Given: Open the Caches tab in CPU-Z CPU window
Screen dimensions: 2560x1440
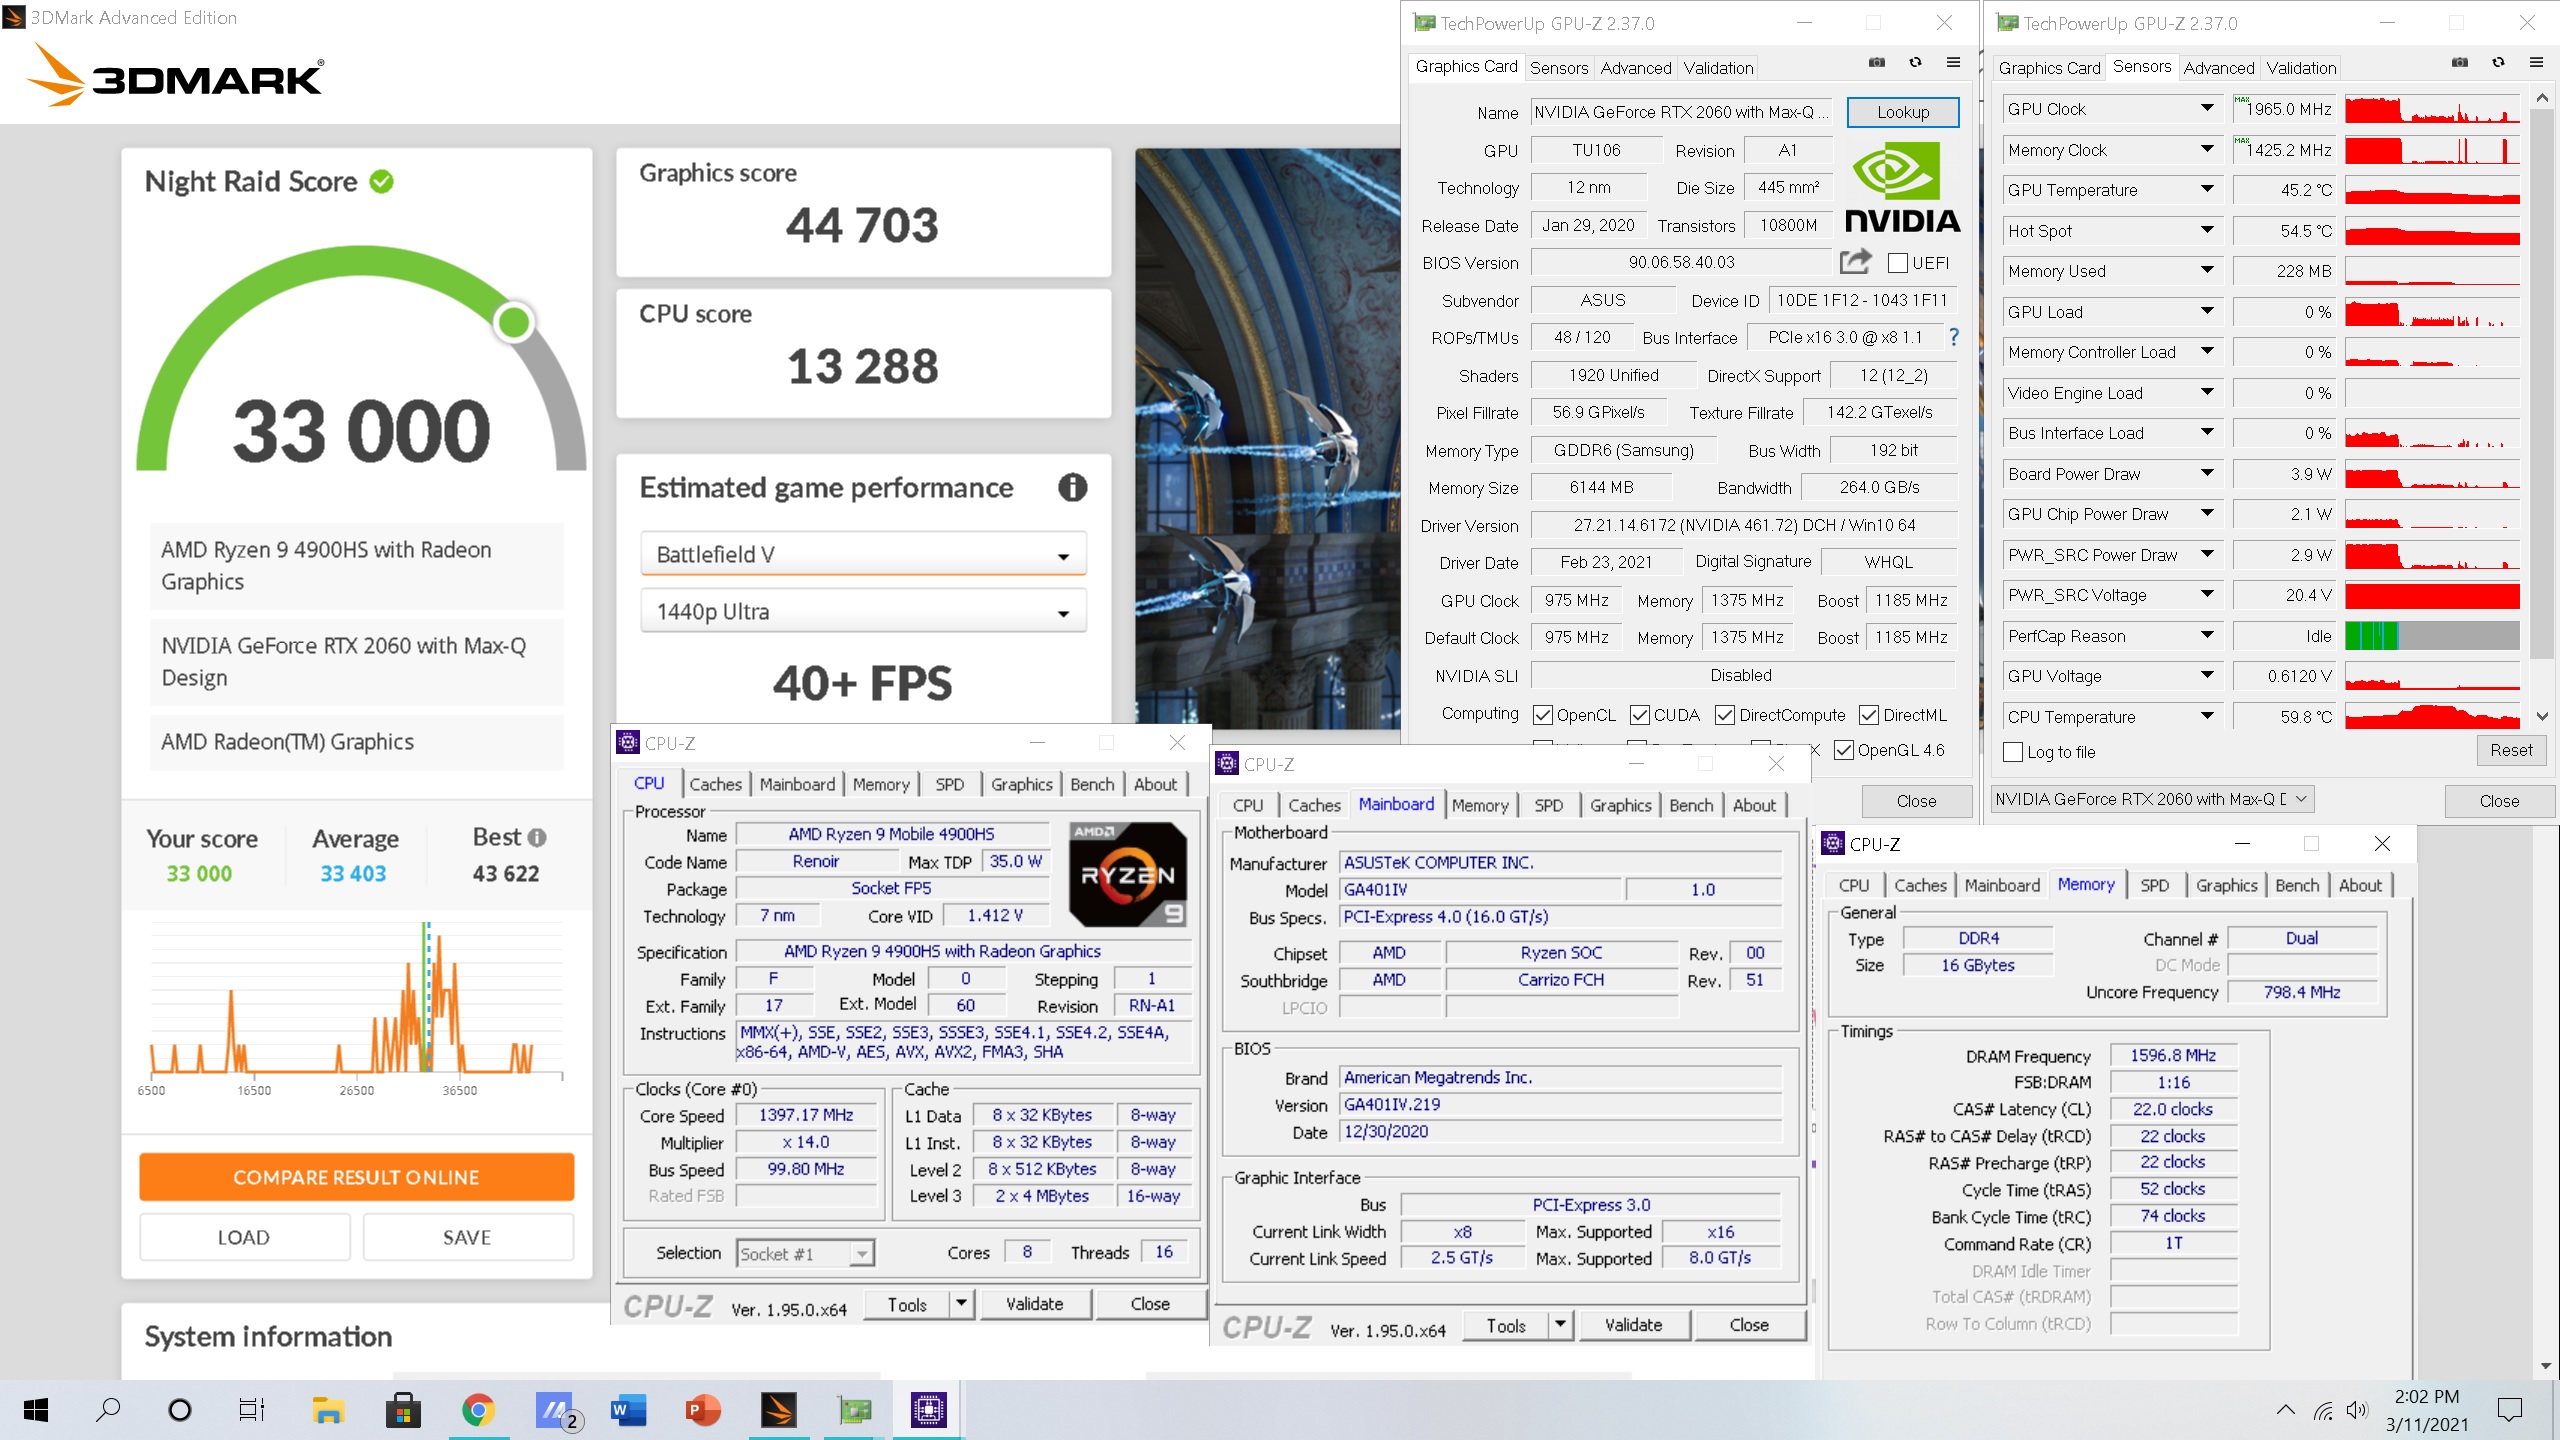Looking at the screenshot, I should coord(715,784).
